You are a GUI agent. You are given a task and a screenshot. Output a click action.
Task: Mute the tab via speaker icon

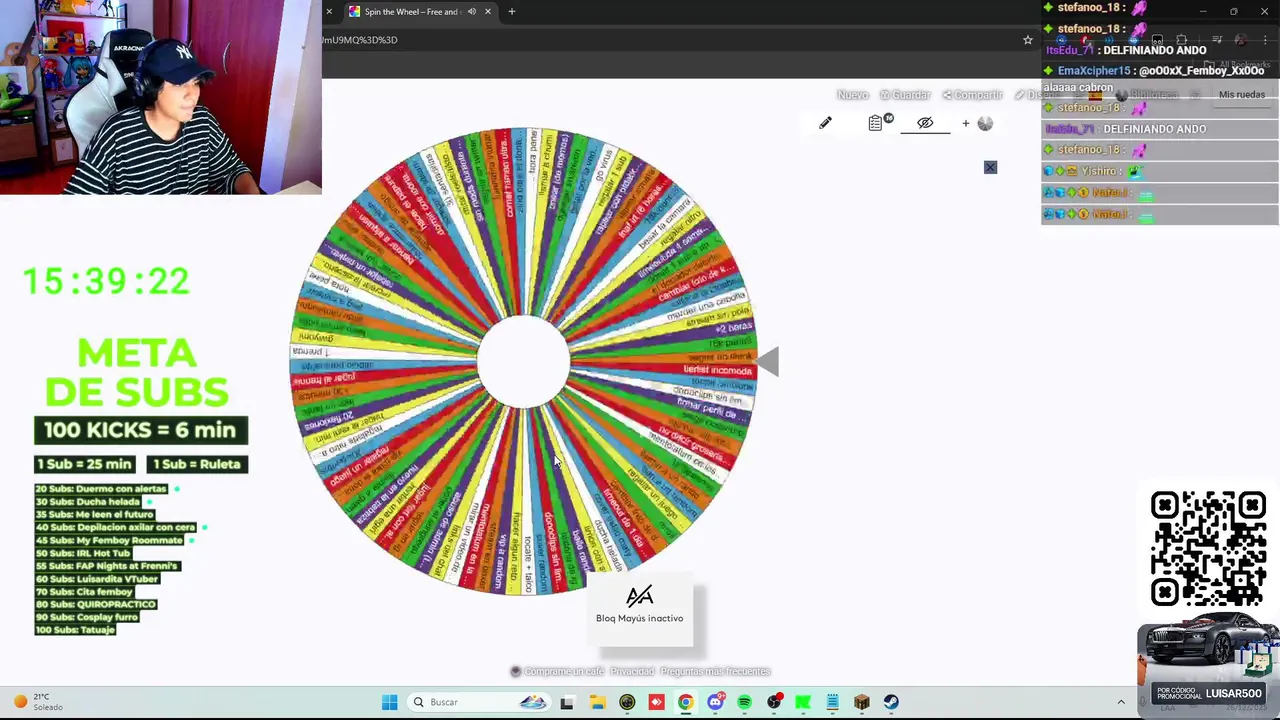click(472, 12)
